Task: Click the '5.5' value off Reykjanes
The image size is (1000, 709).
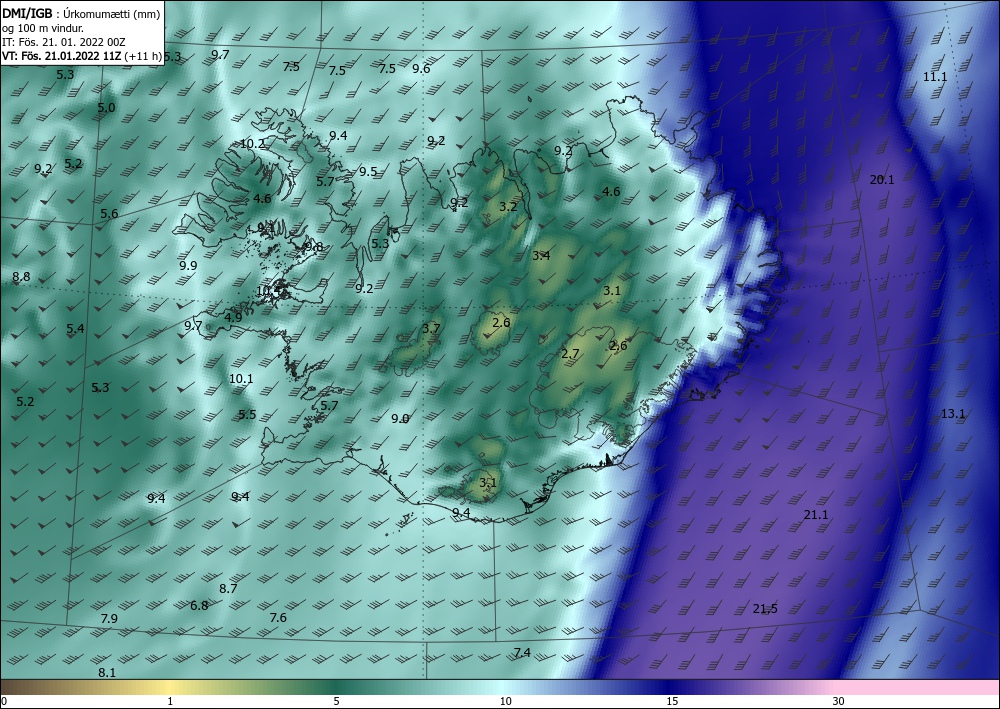Action: point(247,415)
